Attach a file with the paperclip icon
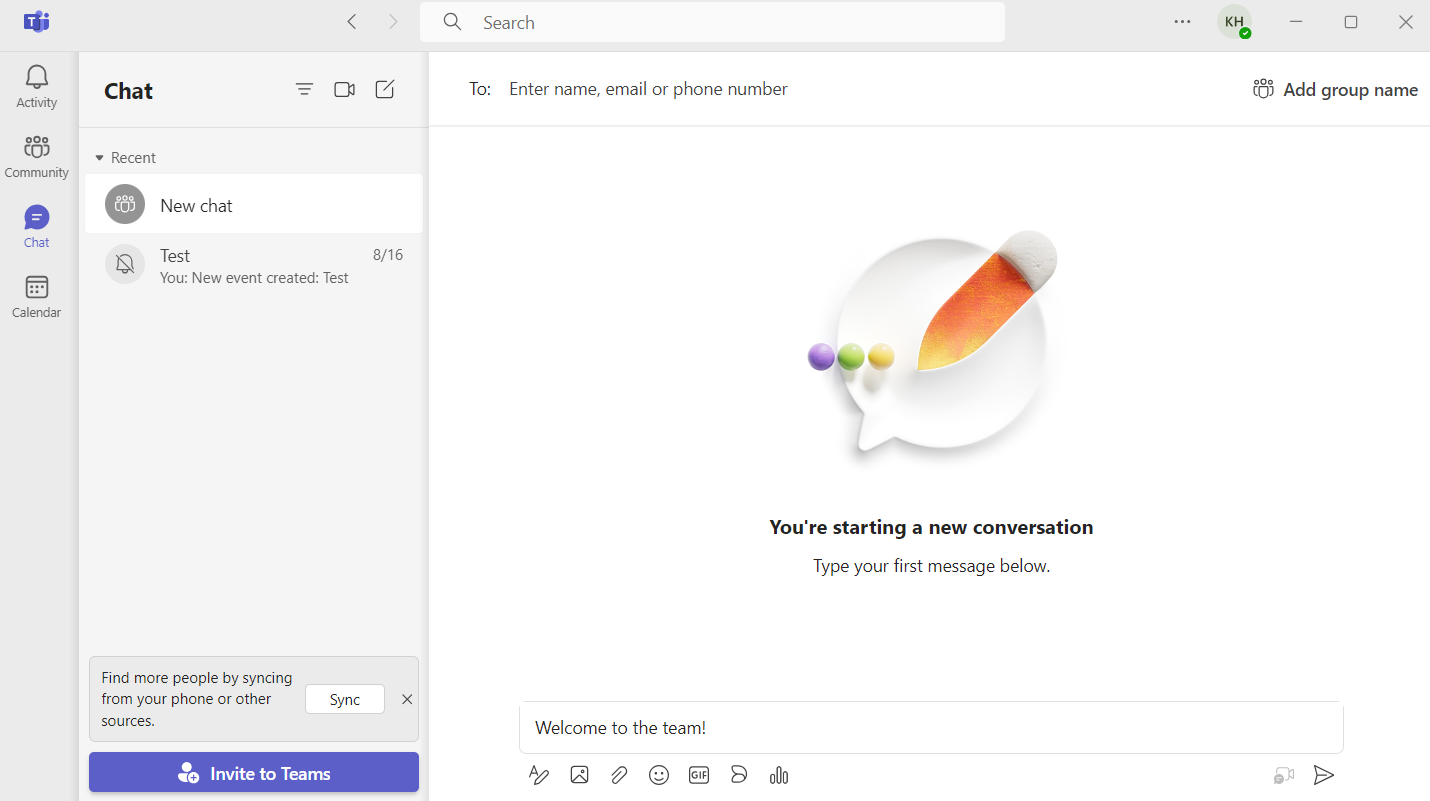 point(619,775)
